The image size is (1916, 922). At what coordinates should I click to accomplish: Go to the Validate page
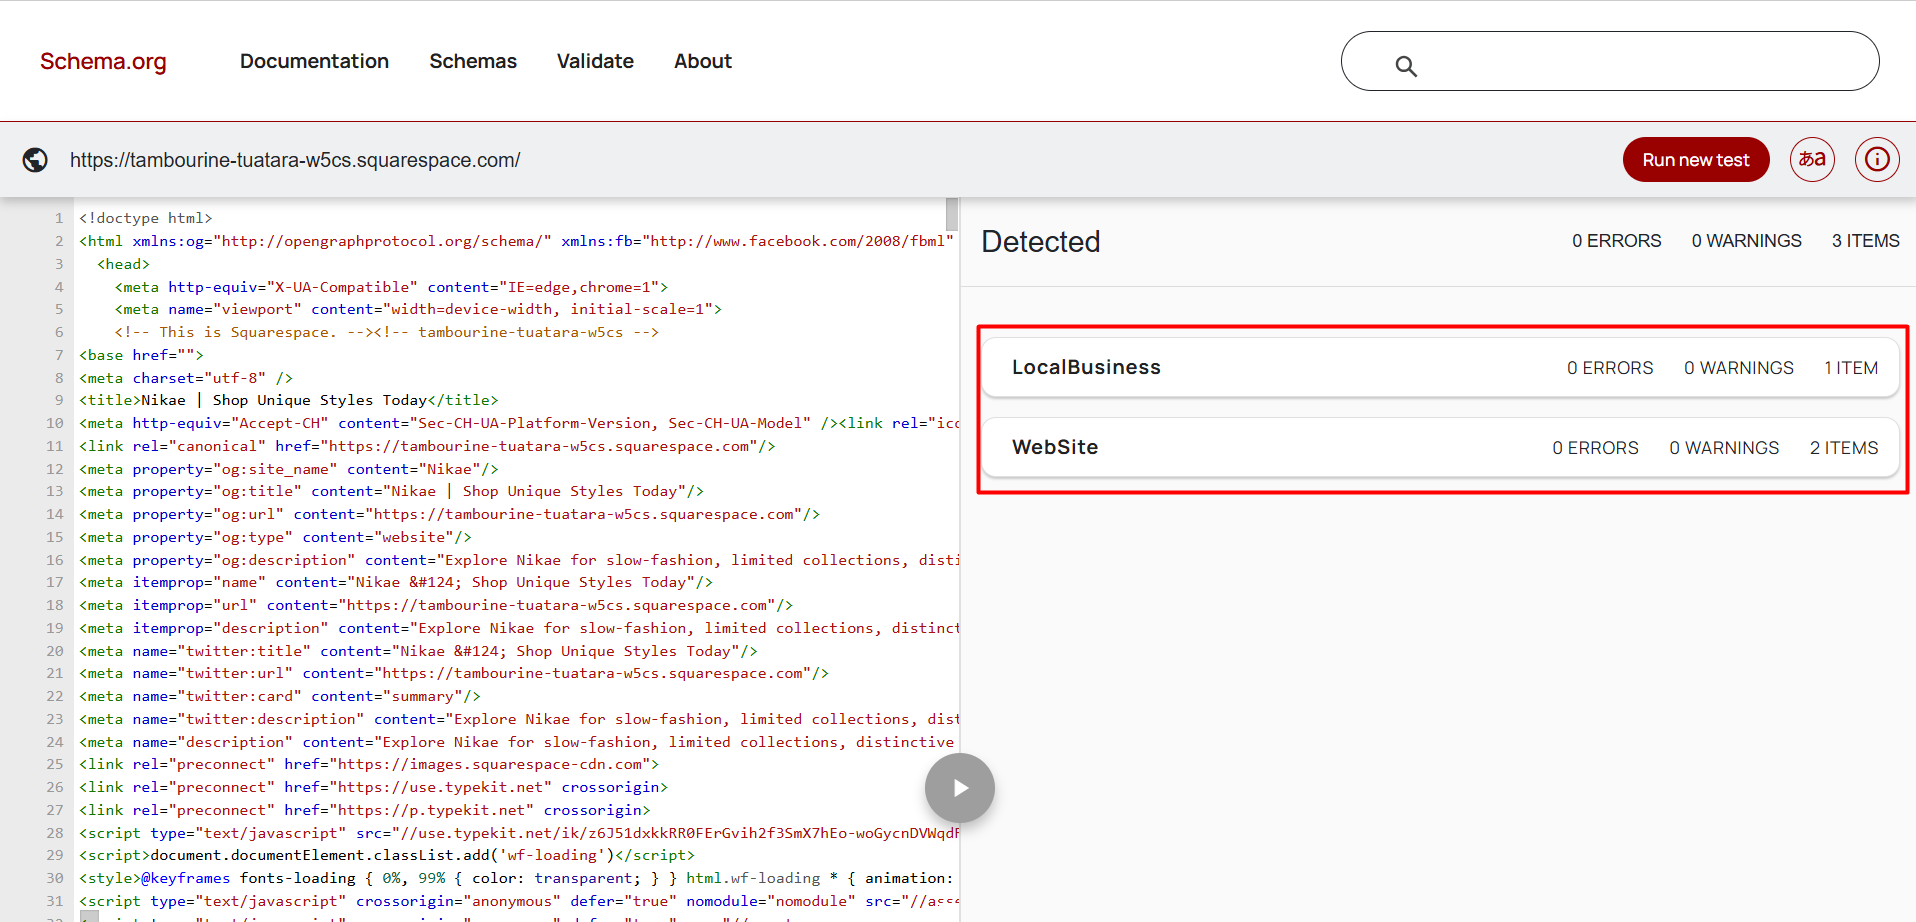(595, 61)
